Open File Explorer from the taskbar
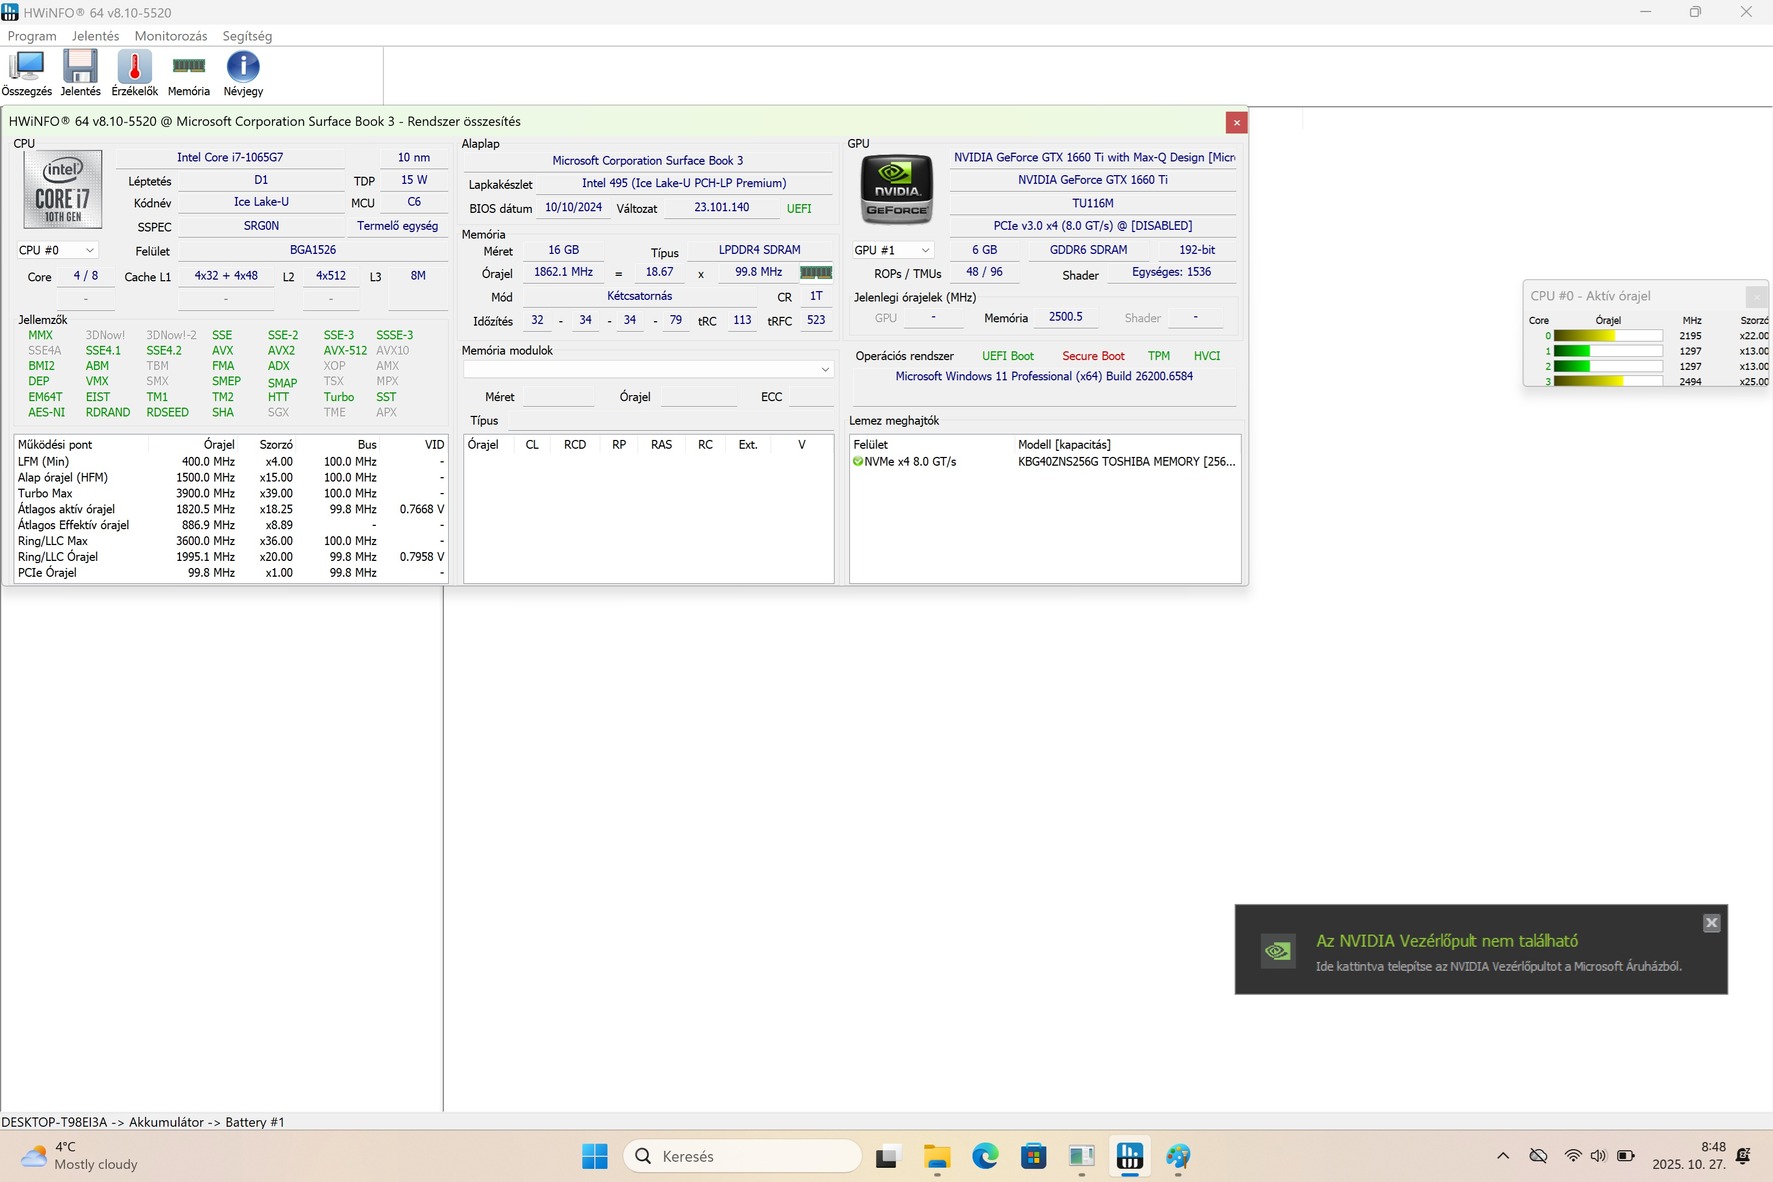The height and width of the screenshot is (1182, 1773). 937,1157
